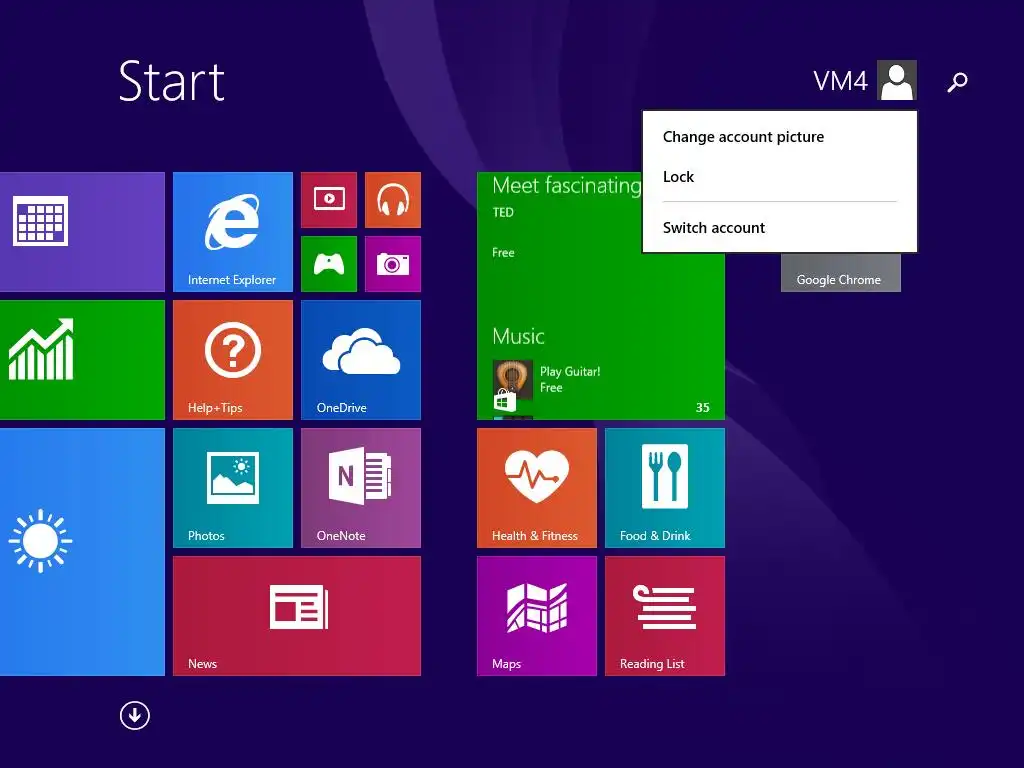Select Change account picture

point(780,136)
